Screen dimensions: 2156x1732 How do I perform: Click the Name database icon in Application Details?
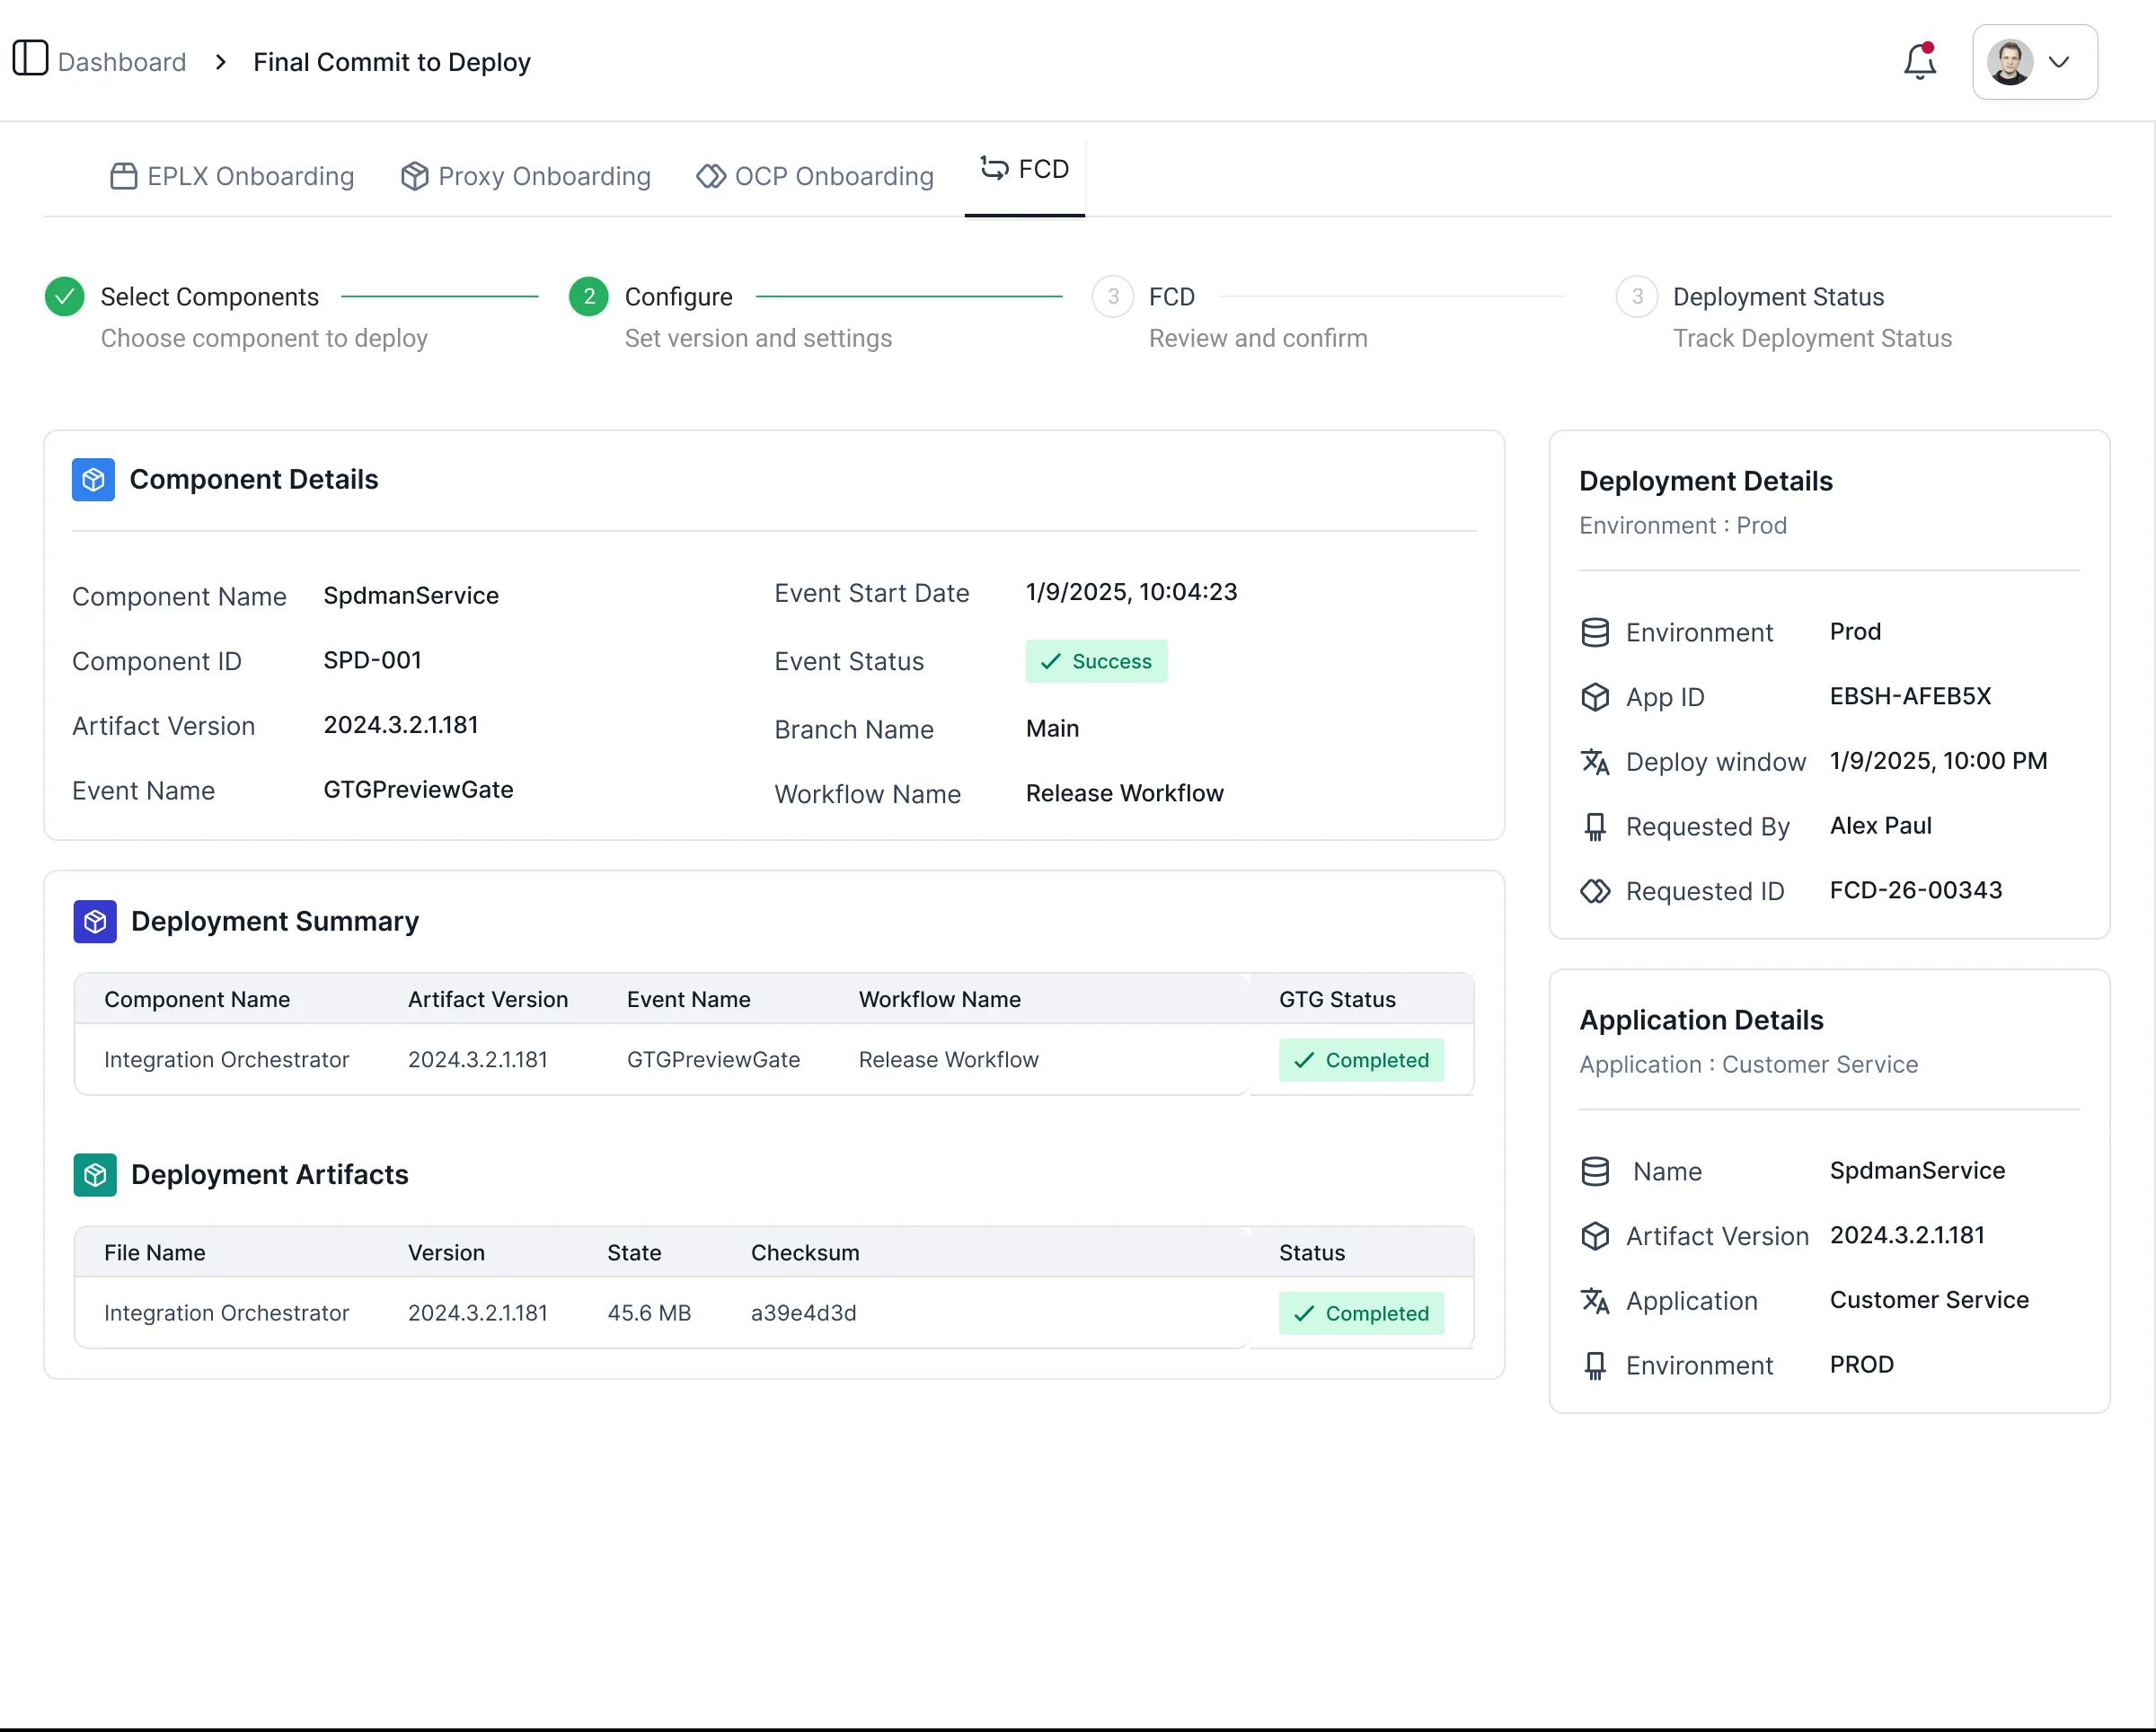click(1595, 1171)
